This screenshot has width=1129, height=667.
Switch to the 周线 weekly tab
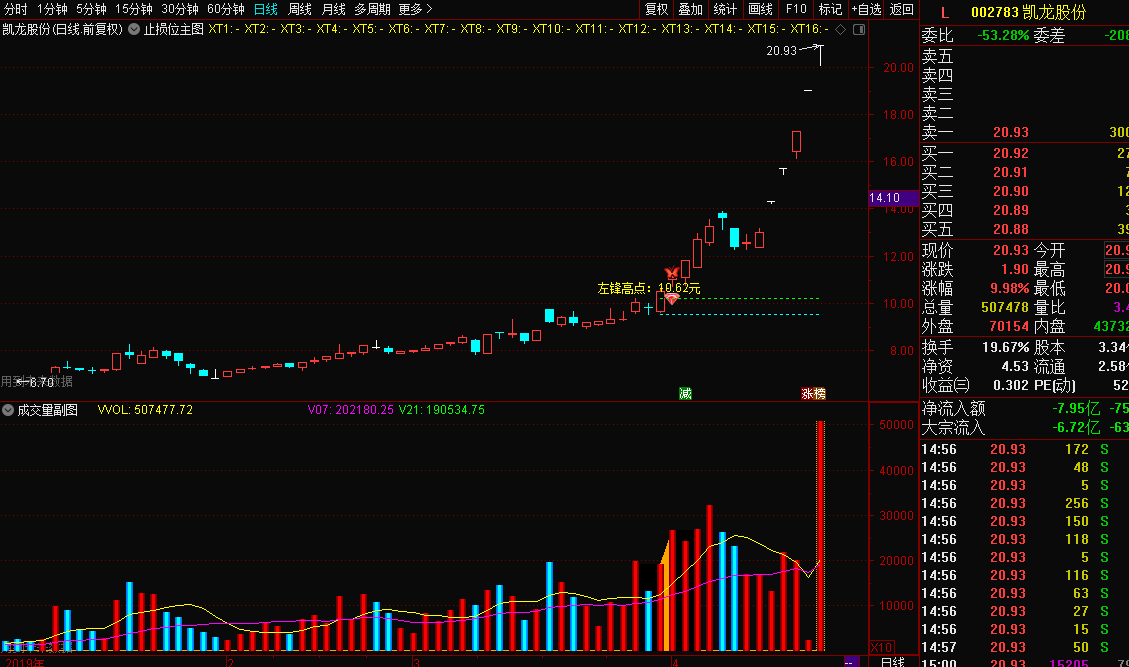point(300,9)
